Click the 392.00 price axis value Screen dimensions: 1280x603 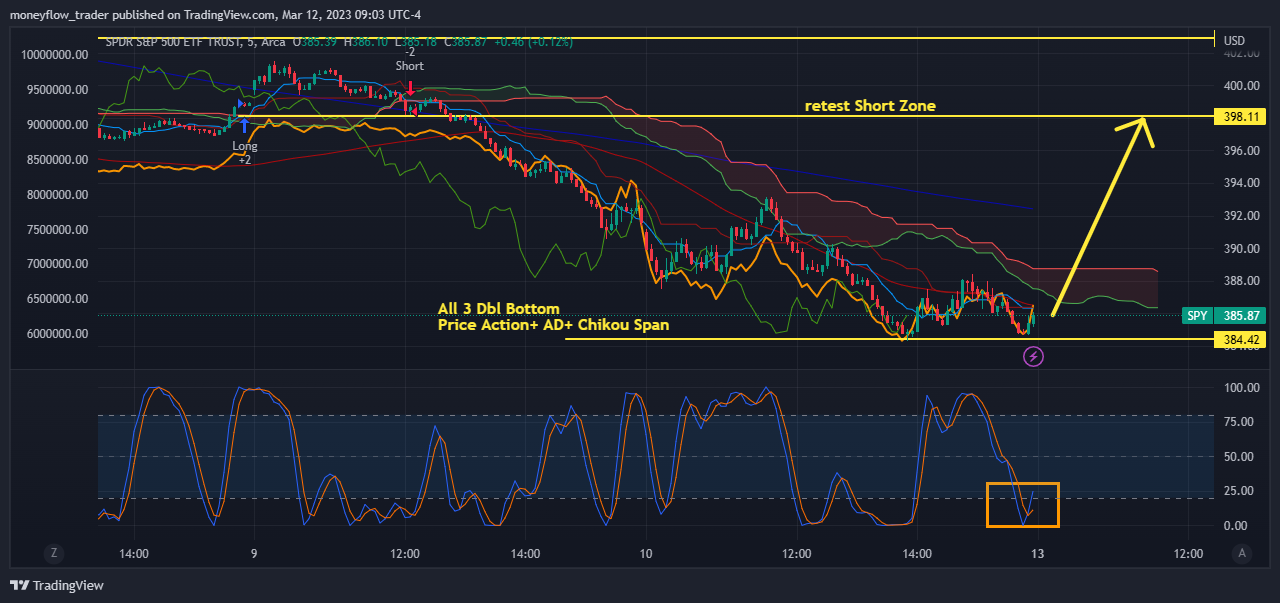tap(1241, 216)
